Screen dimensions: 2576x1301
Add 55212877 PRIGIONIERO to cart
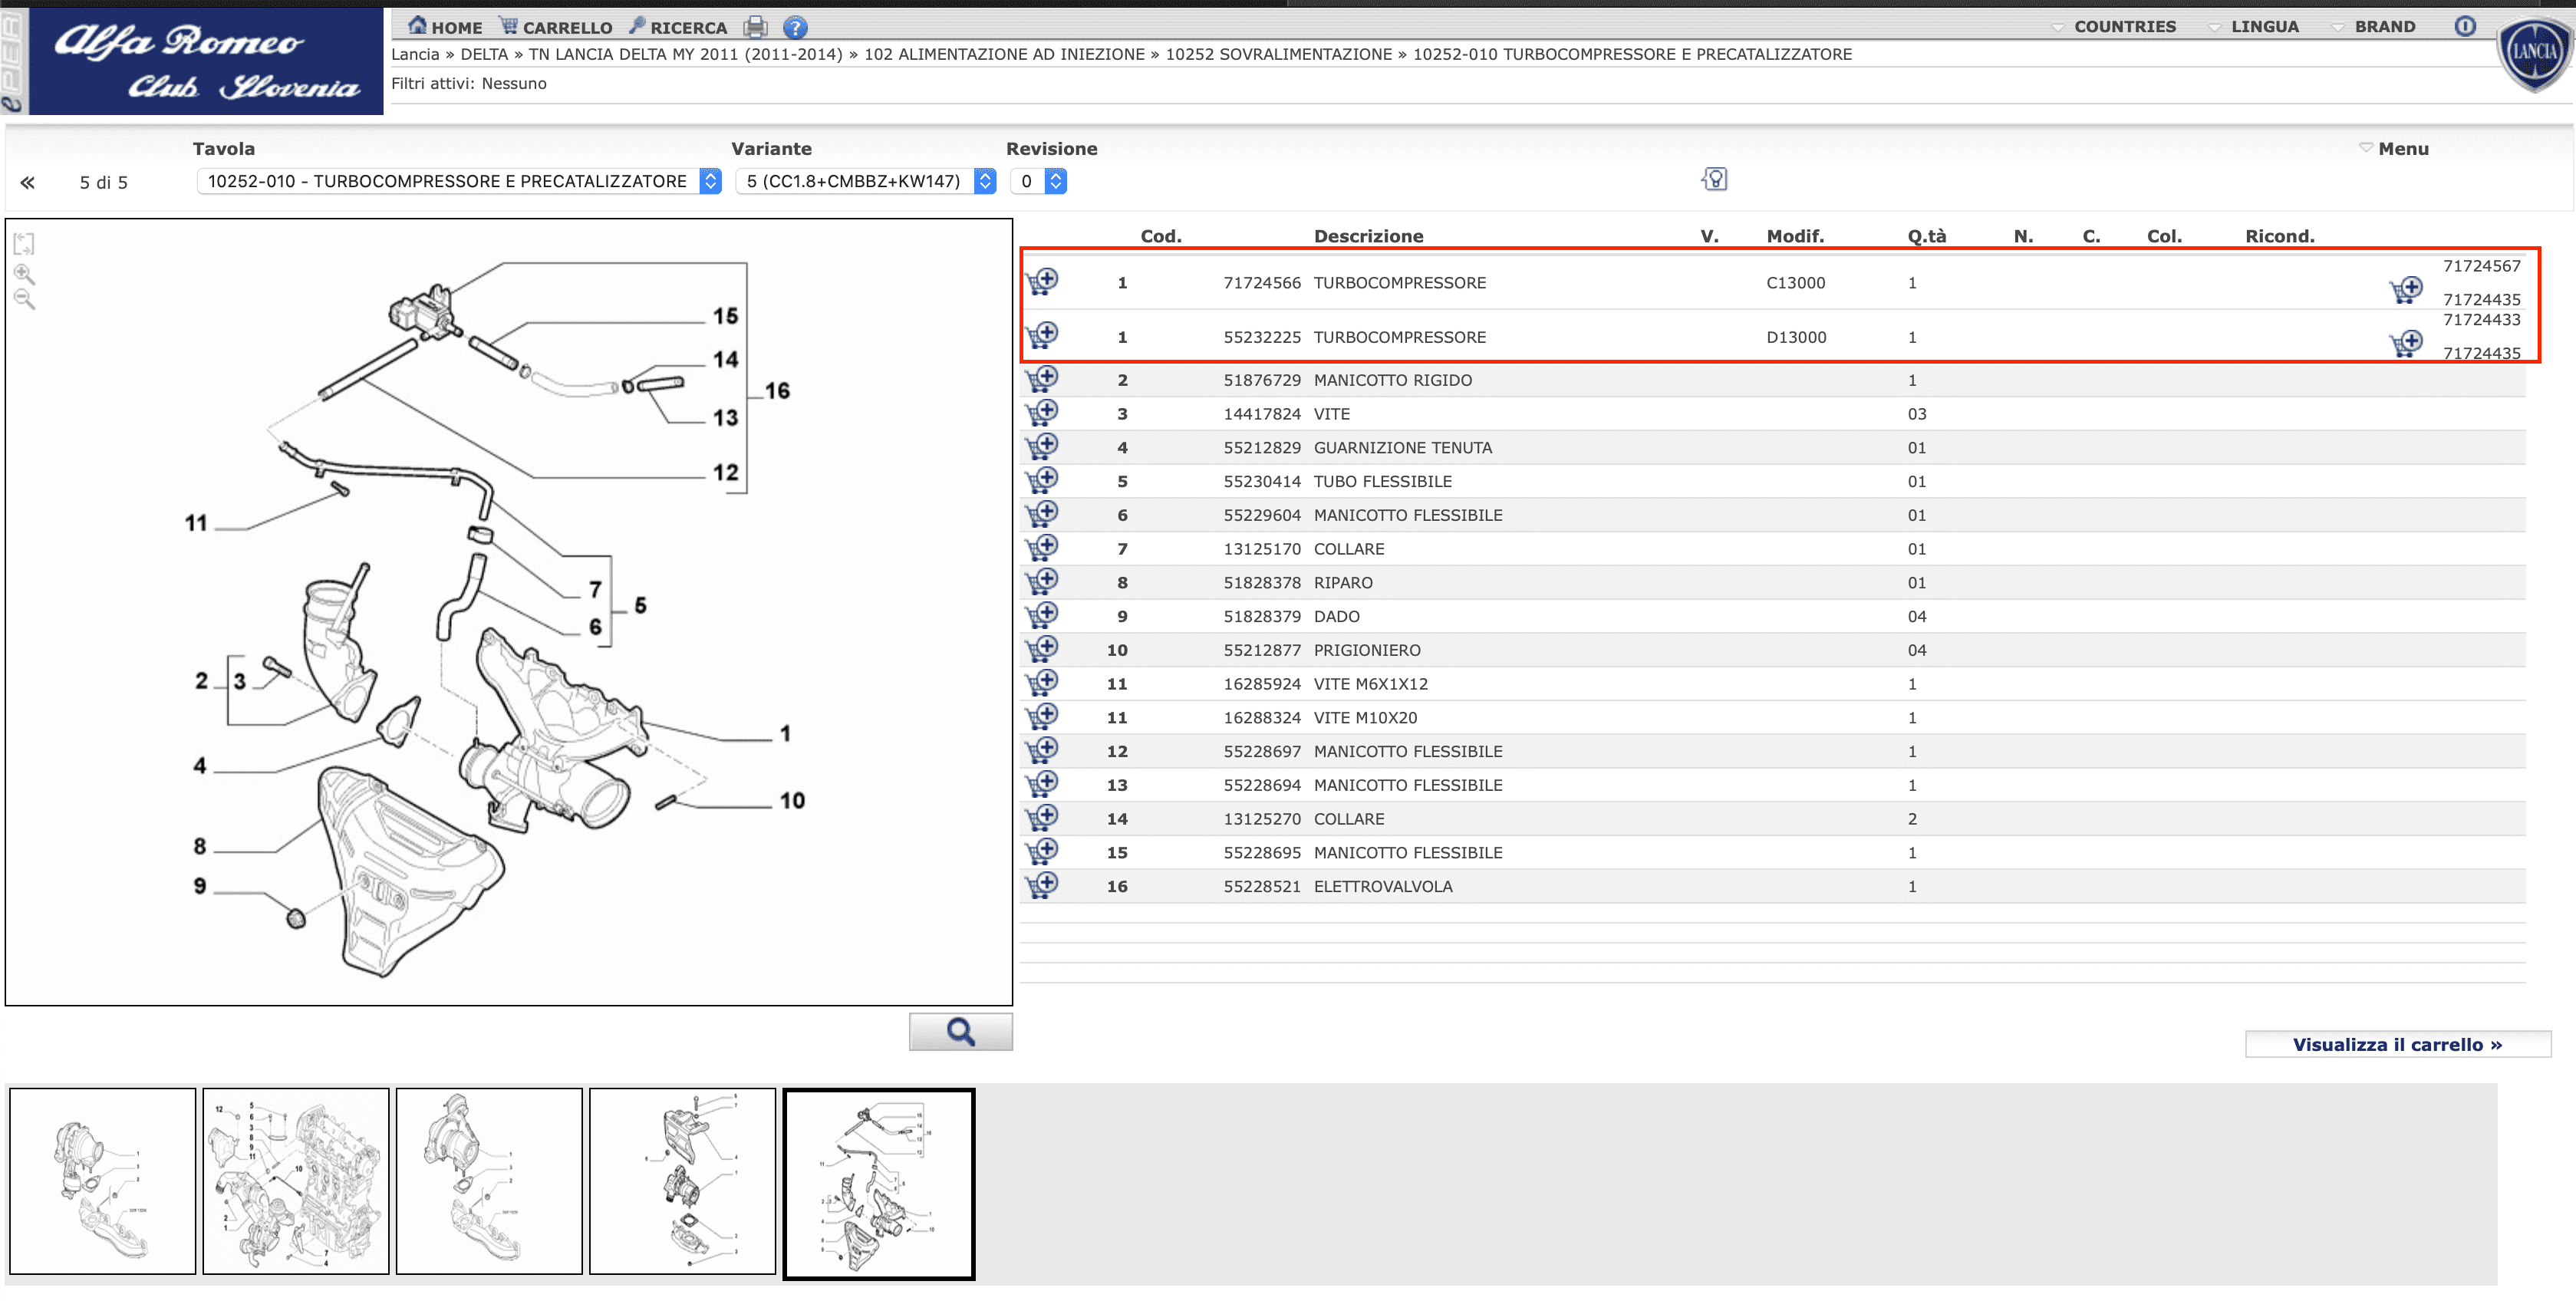click(x=1042, y=650)
